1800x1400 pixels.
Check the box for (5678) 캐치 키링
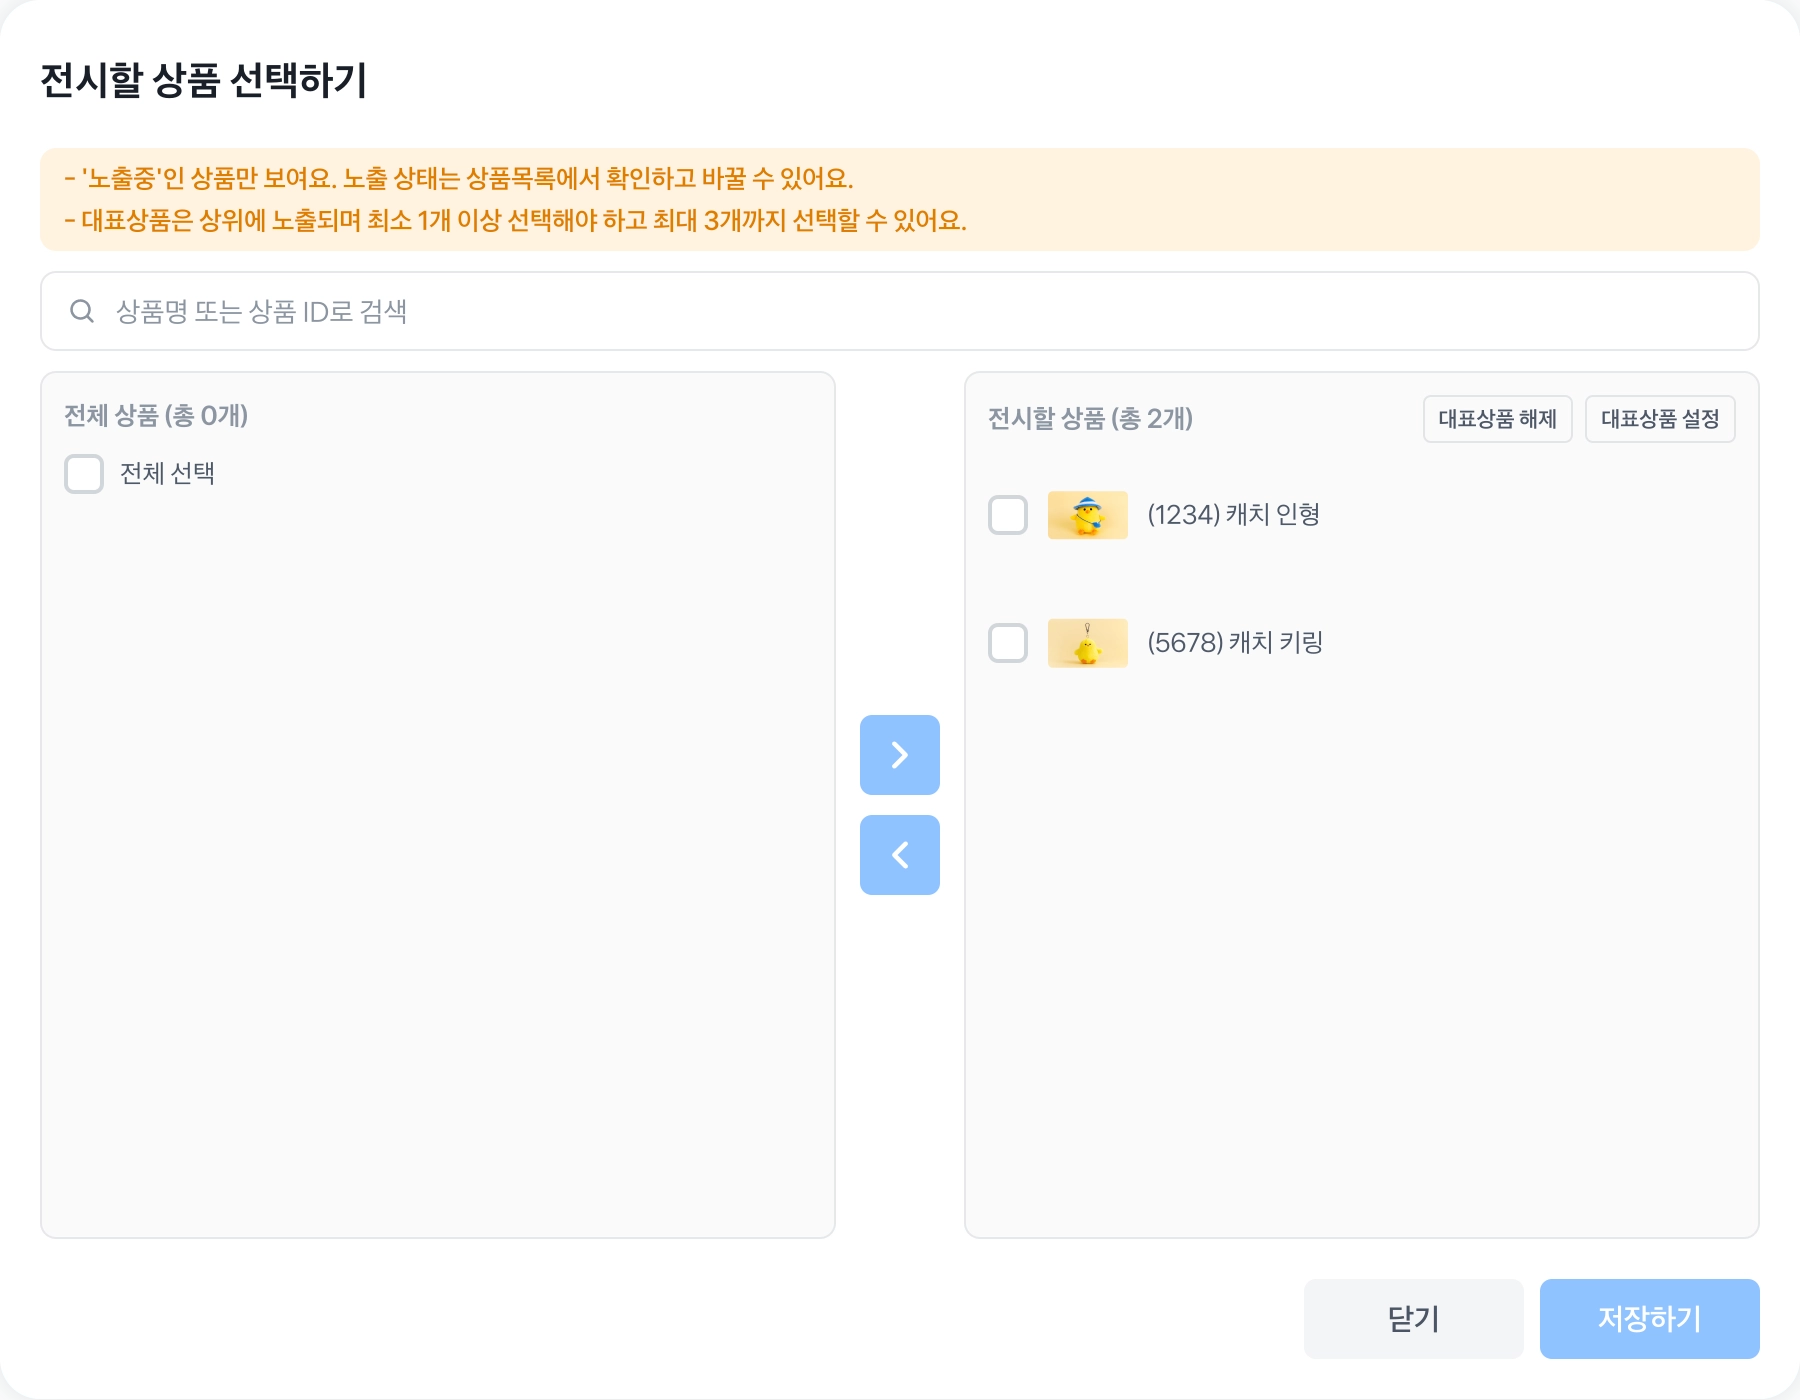(1008, 643)
